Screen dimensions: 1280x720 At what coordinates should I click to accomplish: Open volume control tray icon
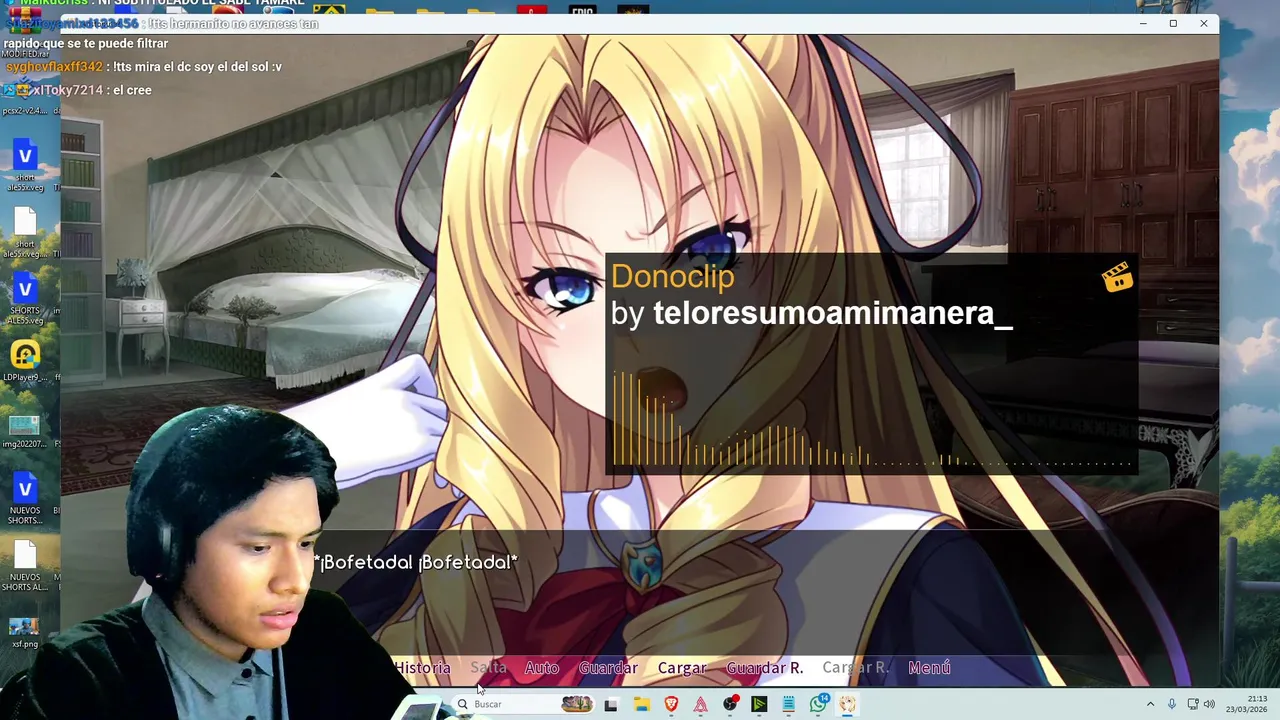pos(1209,704)
